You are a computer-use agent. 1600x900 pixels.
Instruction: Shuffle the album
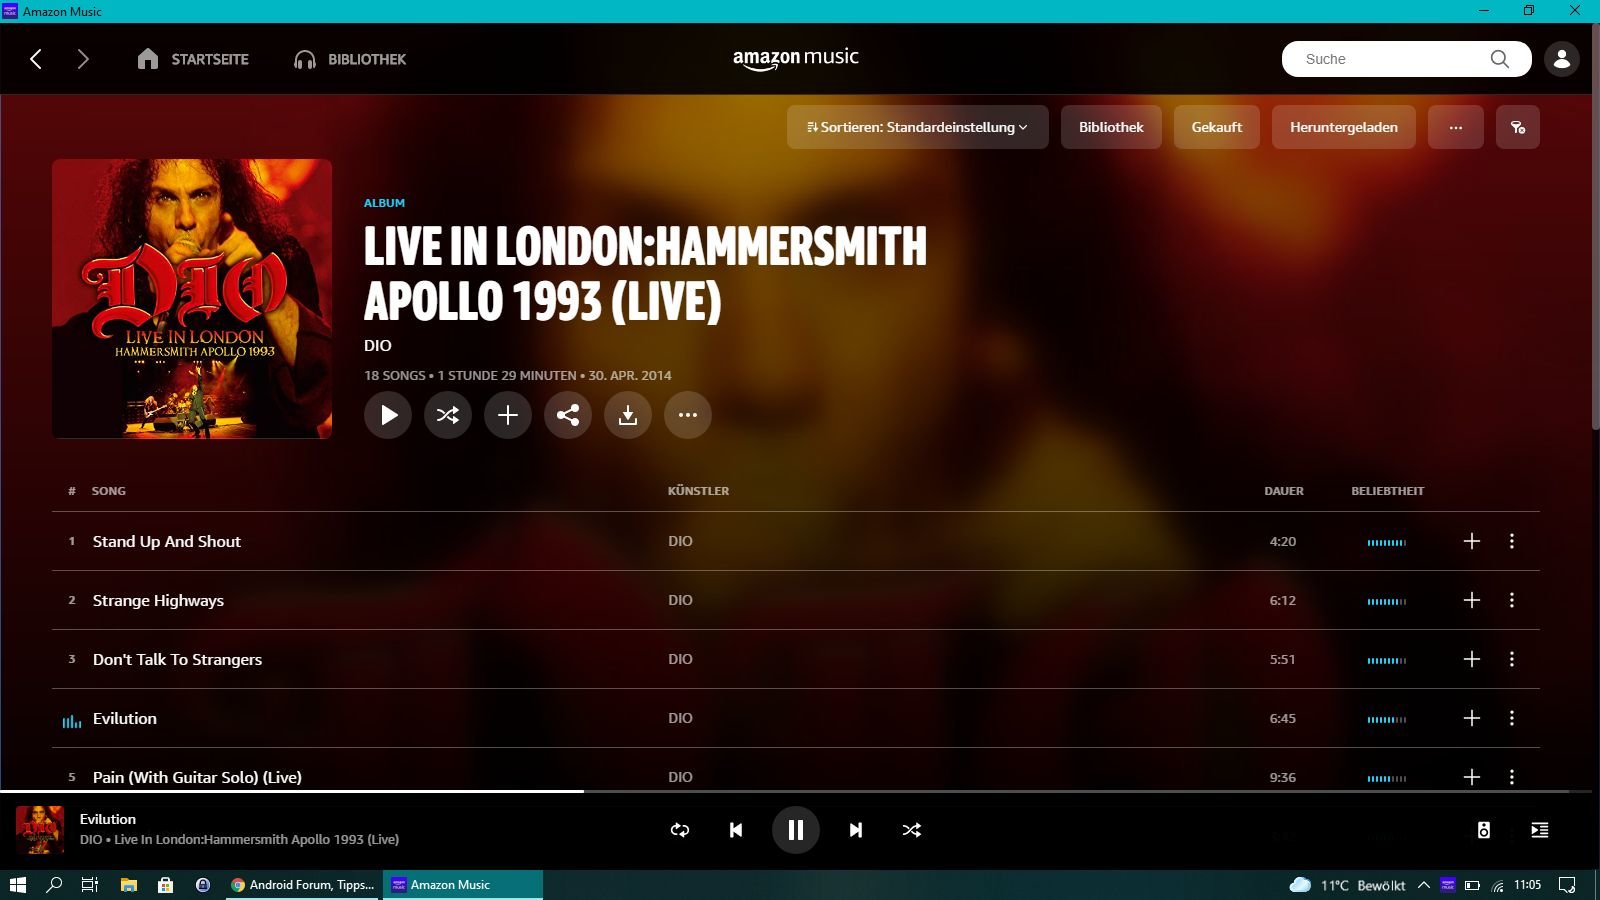coord(448,415)
